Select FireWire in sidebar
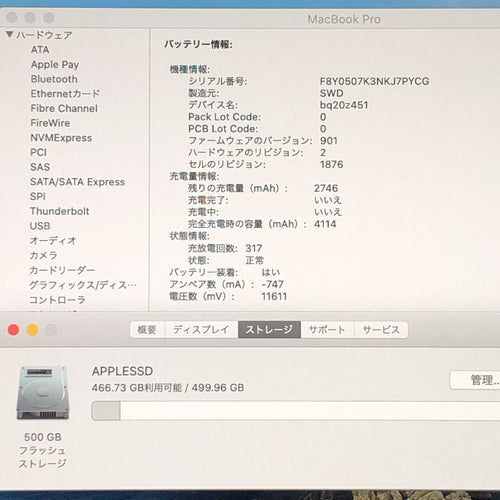Image resolution: width=500 pixels, height=500 pixels. coord(50,123)
